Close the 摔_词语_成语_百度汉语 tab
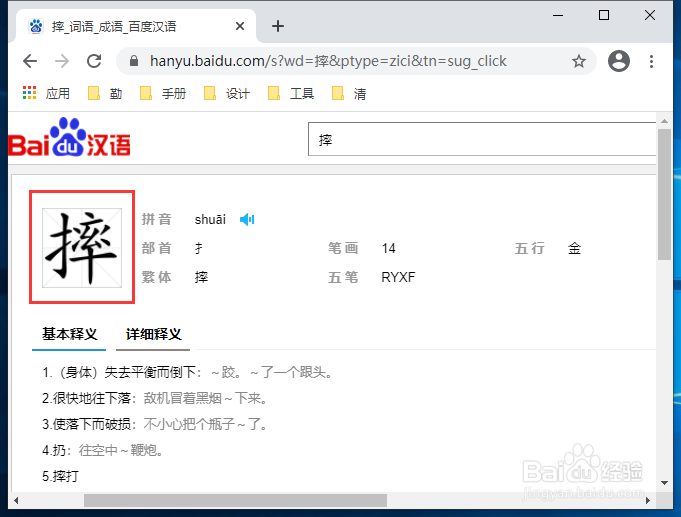The image size is (681, 517). (240, 27)
